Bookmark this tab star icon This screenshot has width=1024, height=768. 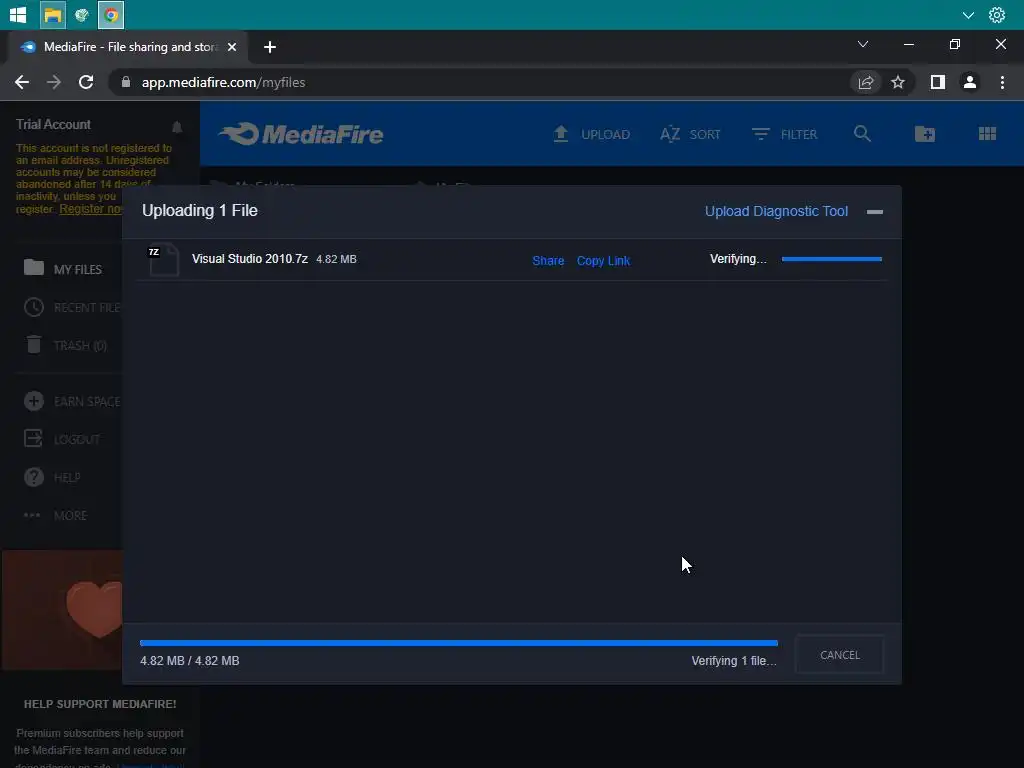pos(898,82)
